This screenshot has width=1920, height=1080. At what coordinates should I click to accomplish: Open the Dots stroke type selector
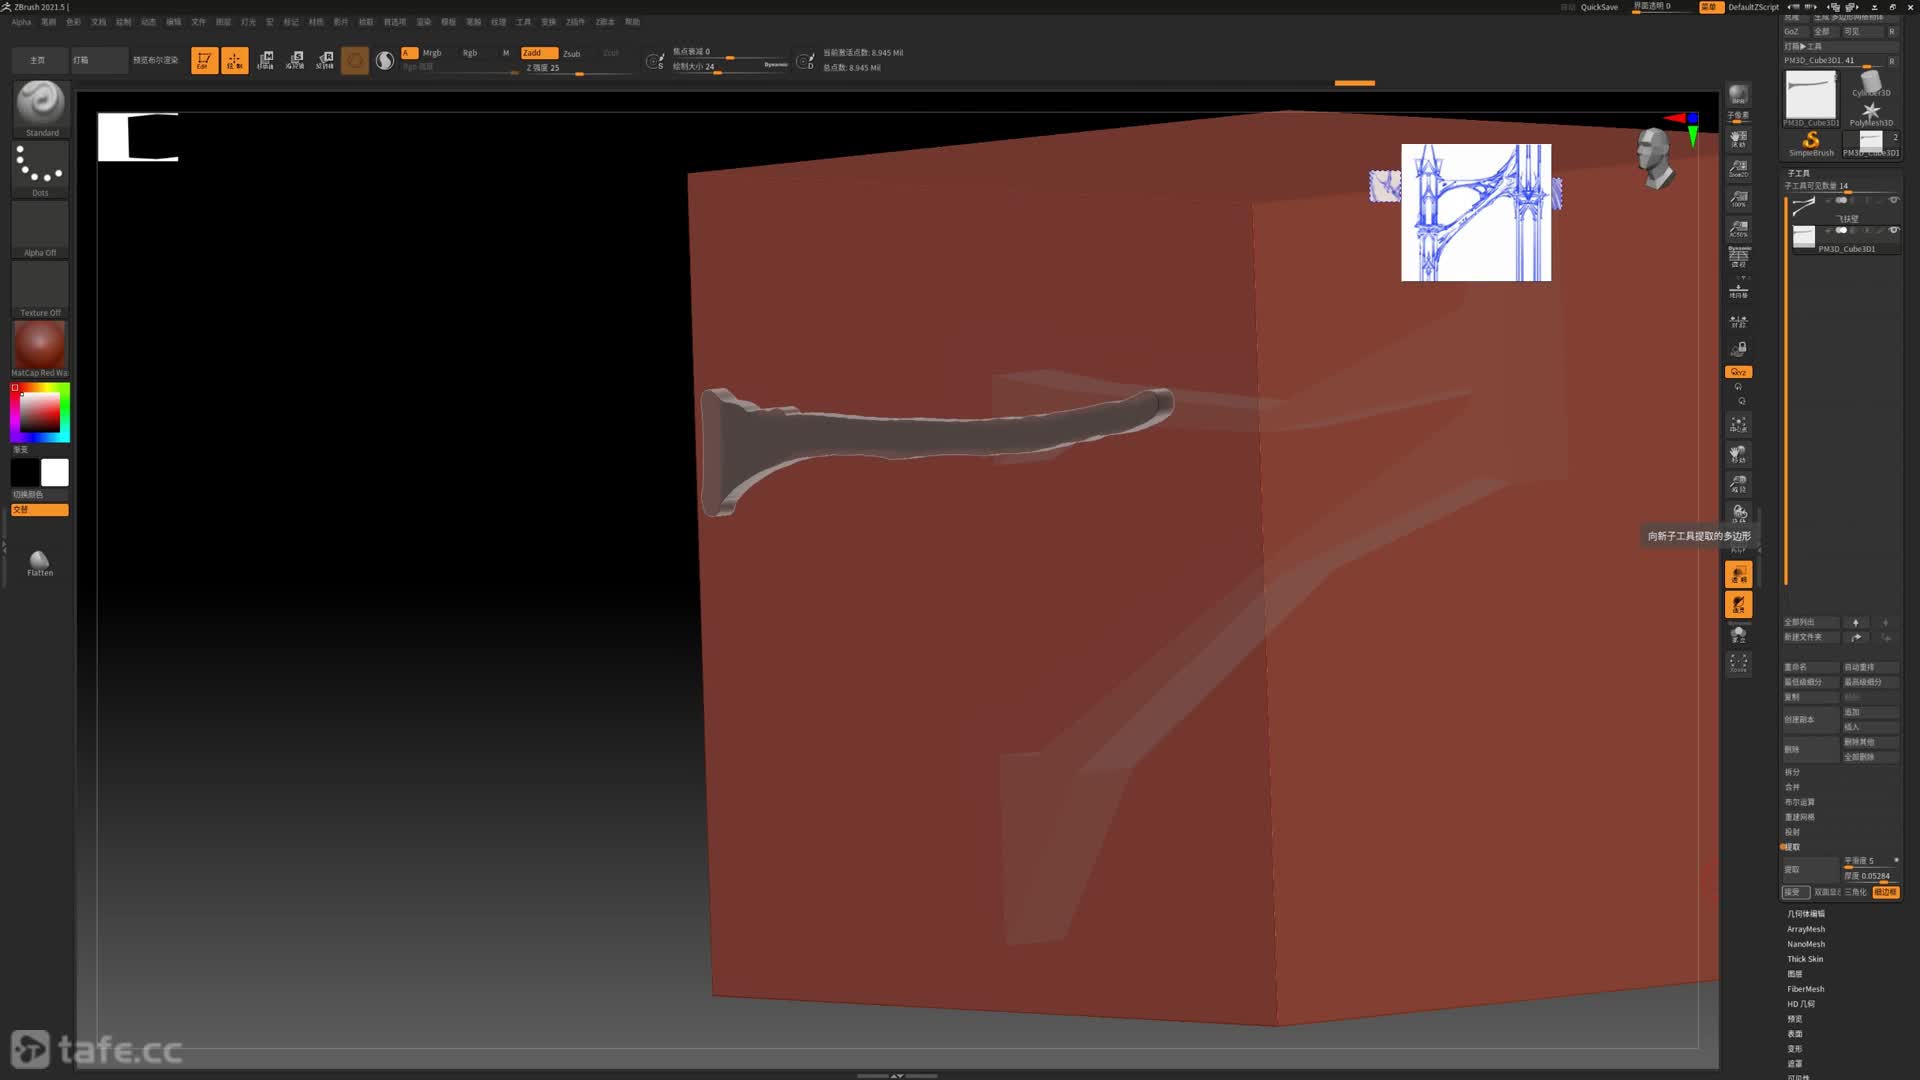tap(40, 169)
